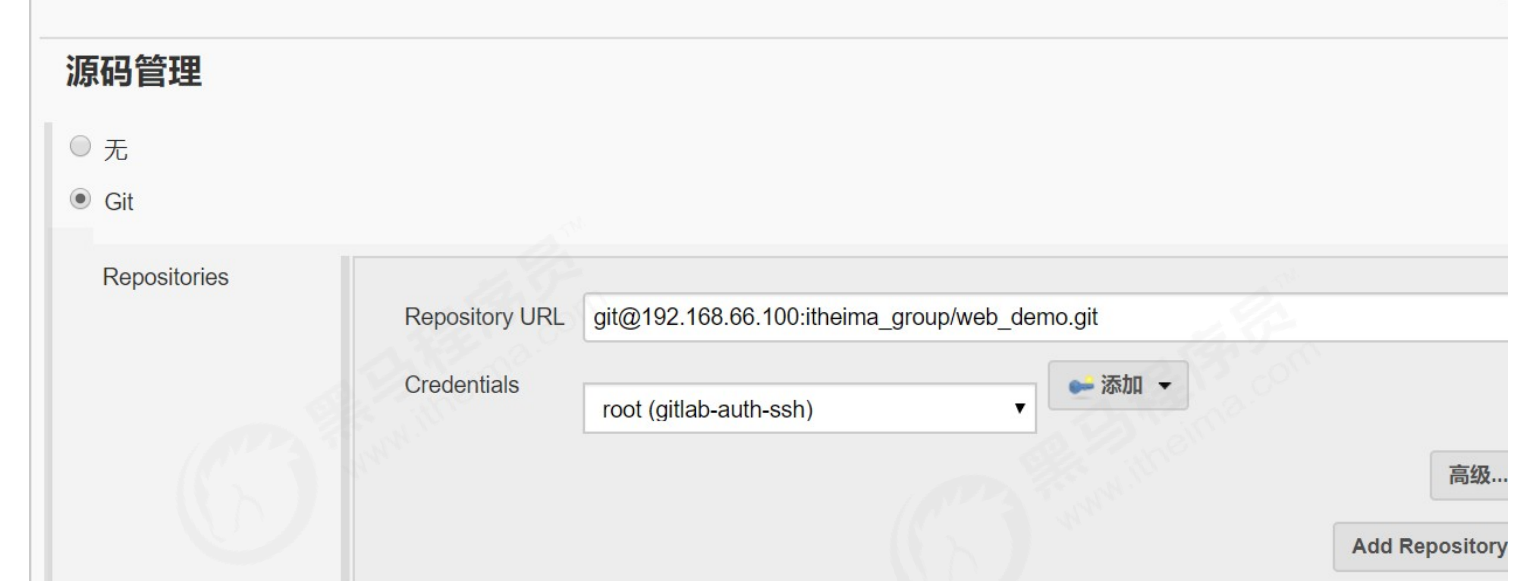Click the 源码管理 section heading
Image resolution: width=1524 pixels, height=581 pixels.
pyautogui.click(x=132, y=72)
